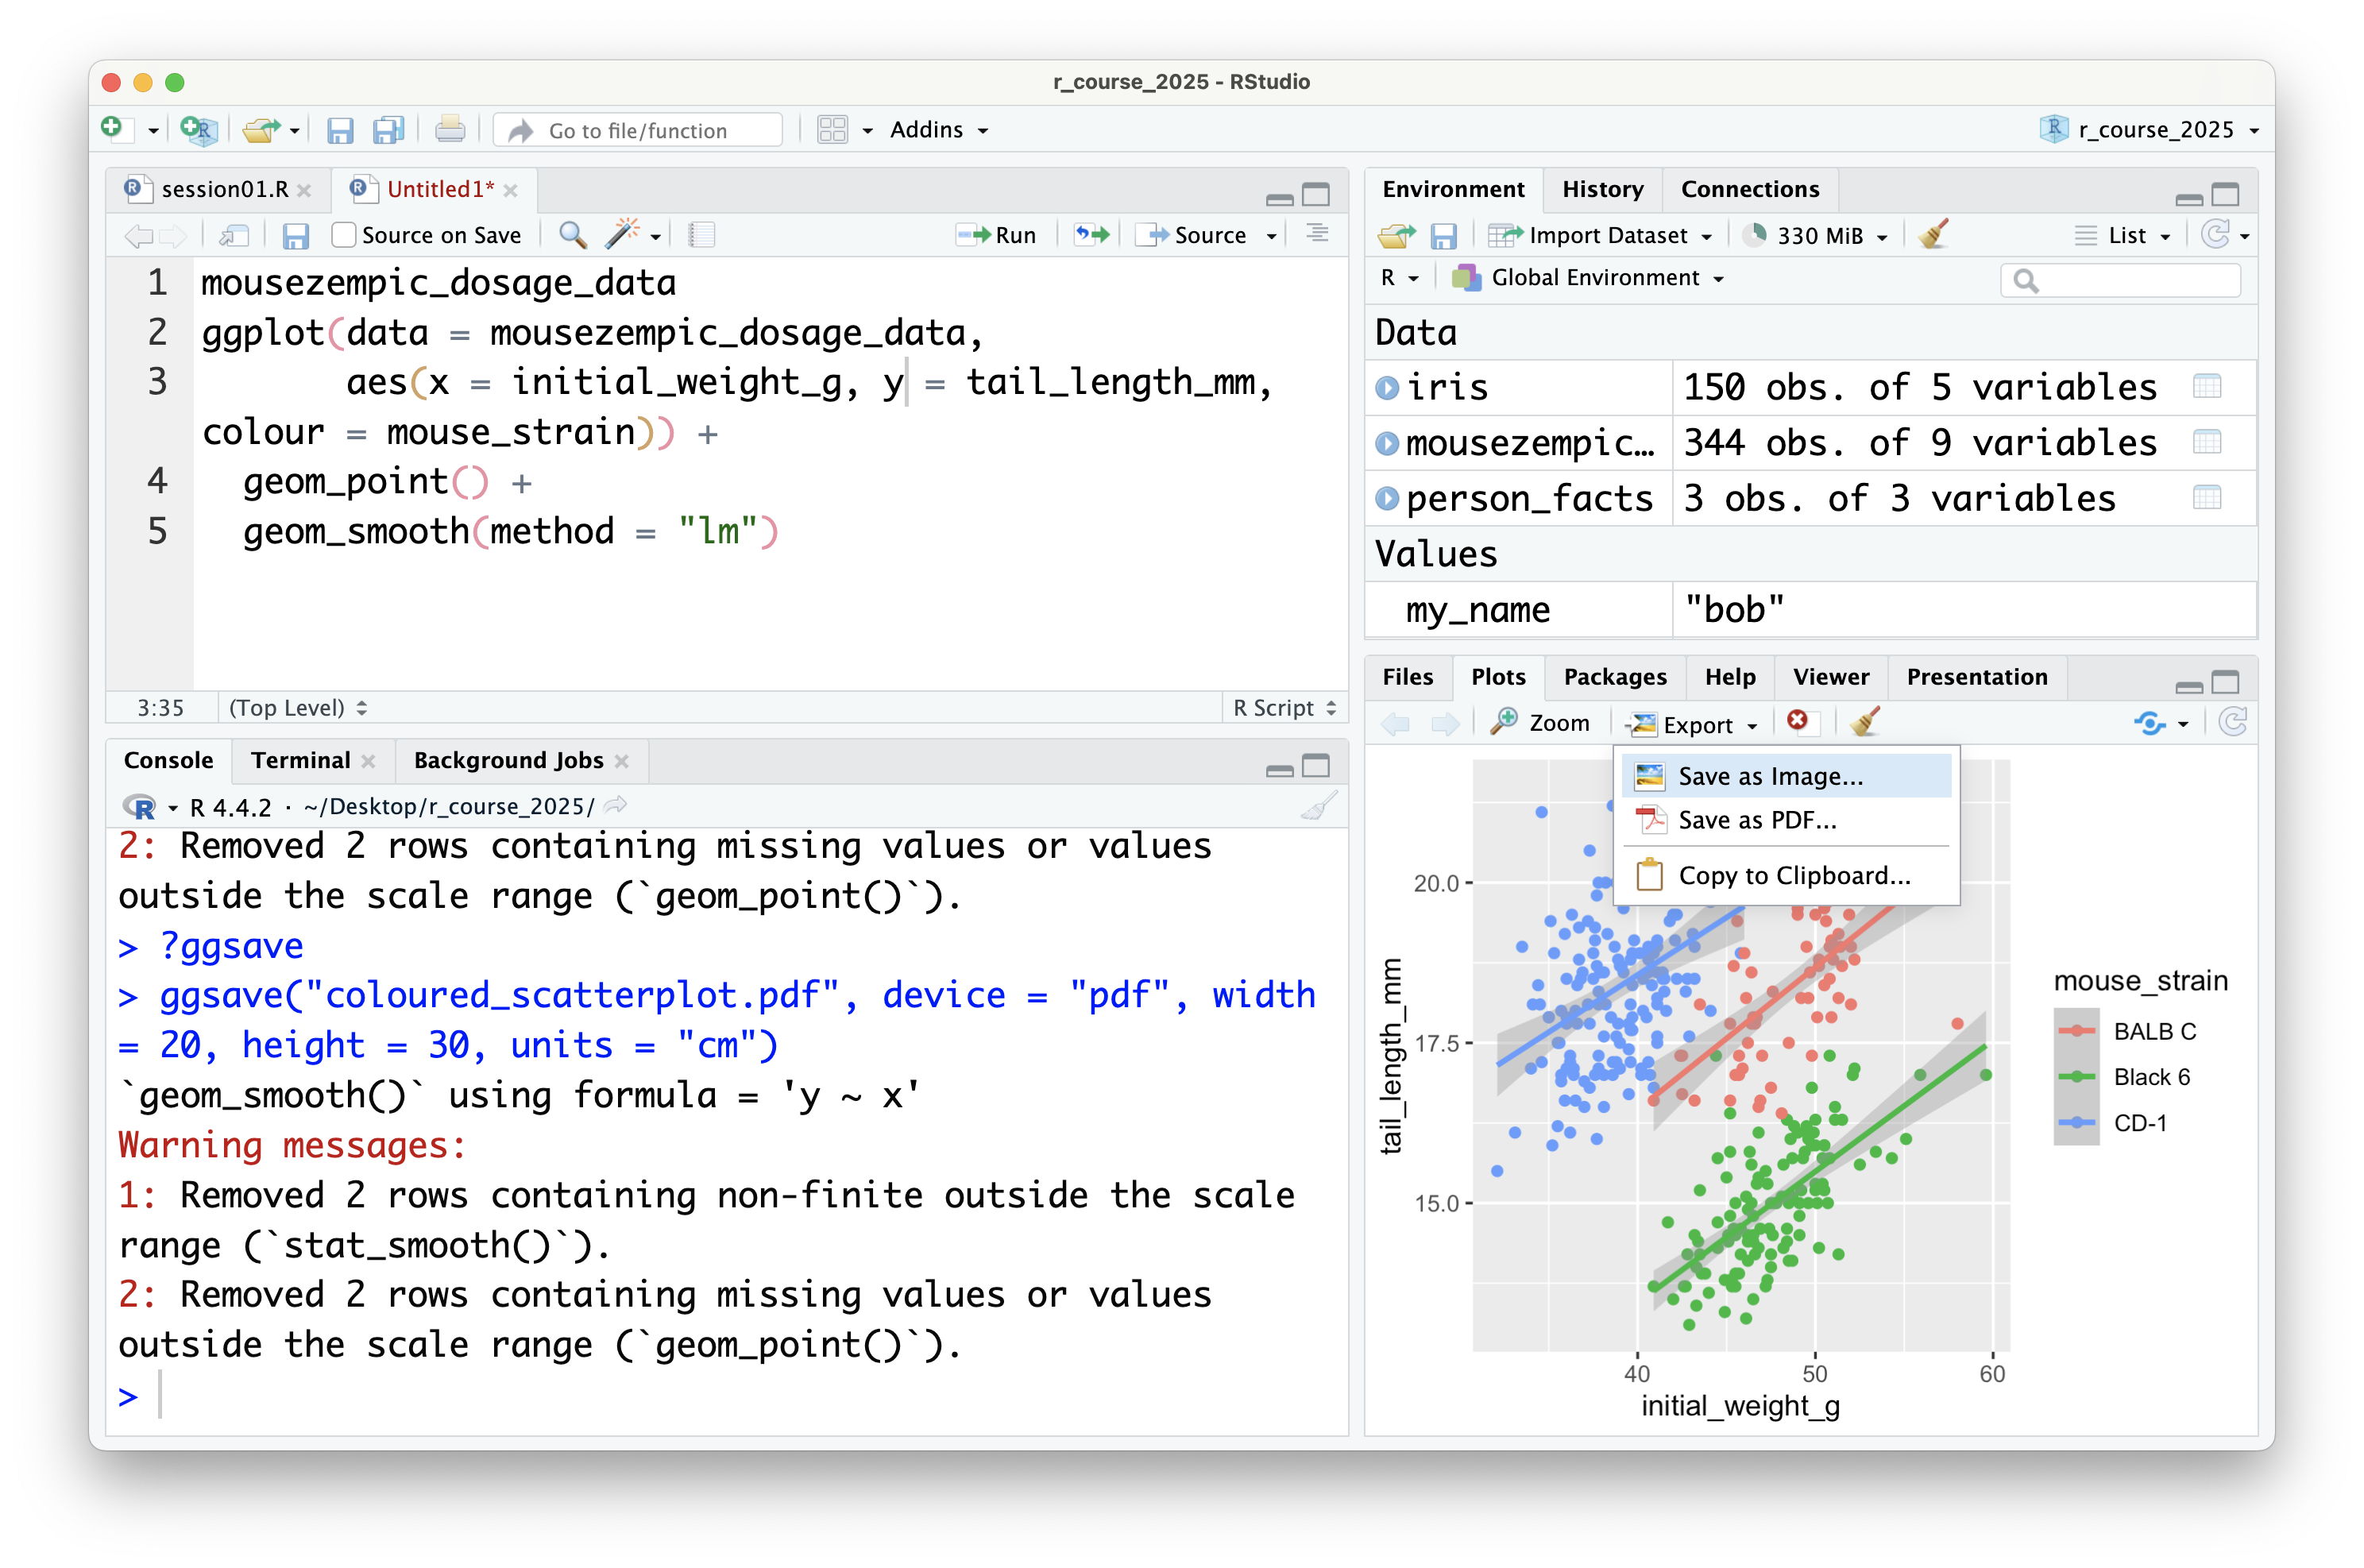Expand the iris data object
This screenshot has height=1568, width=2364.
click(1387, 387)
